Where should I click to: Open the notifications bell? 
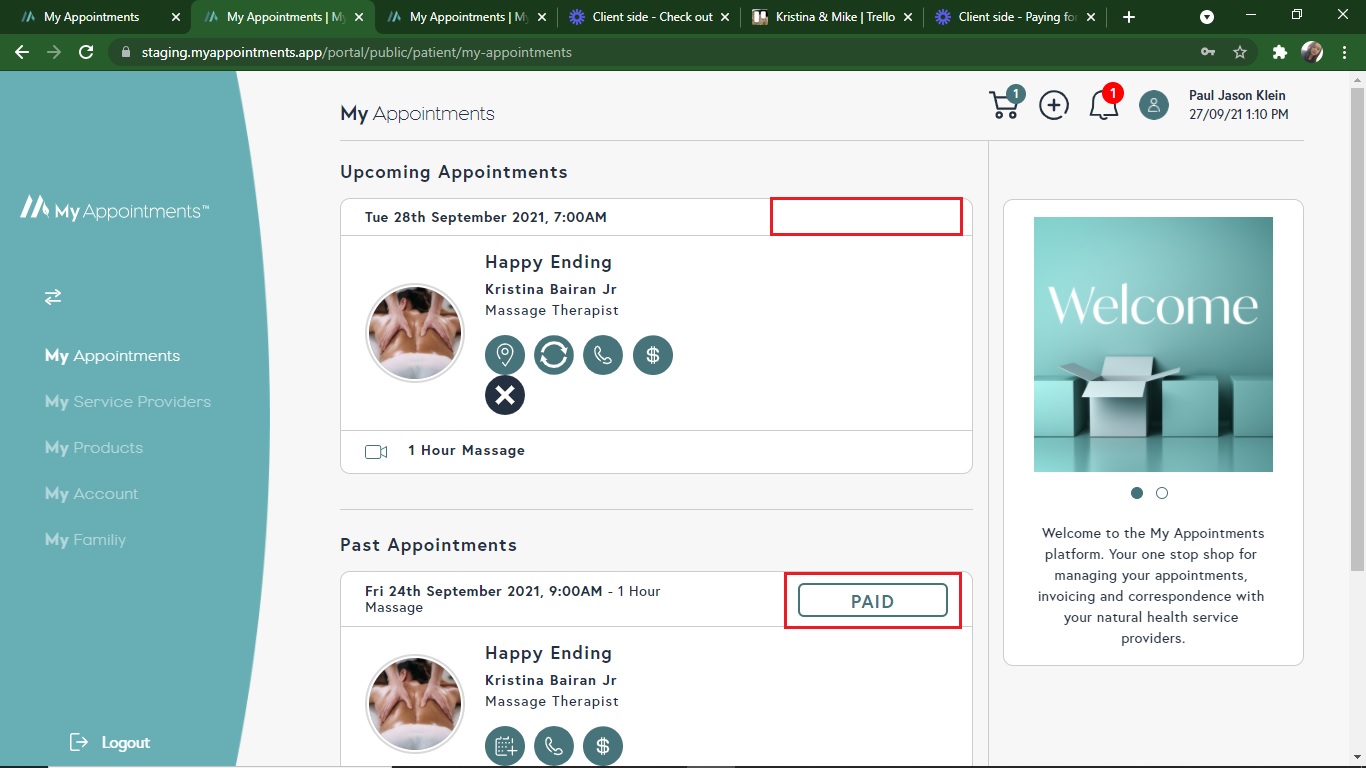pyautogui.click(x=1103, y=104)
